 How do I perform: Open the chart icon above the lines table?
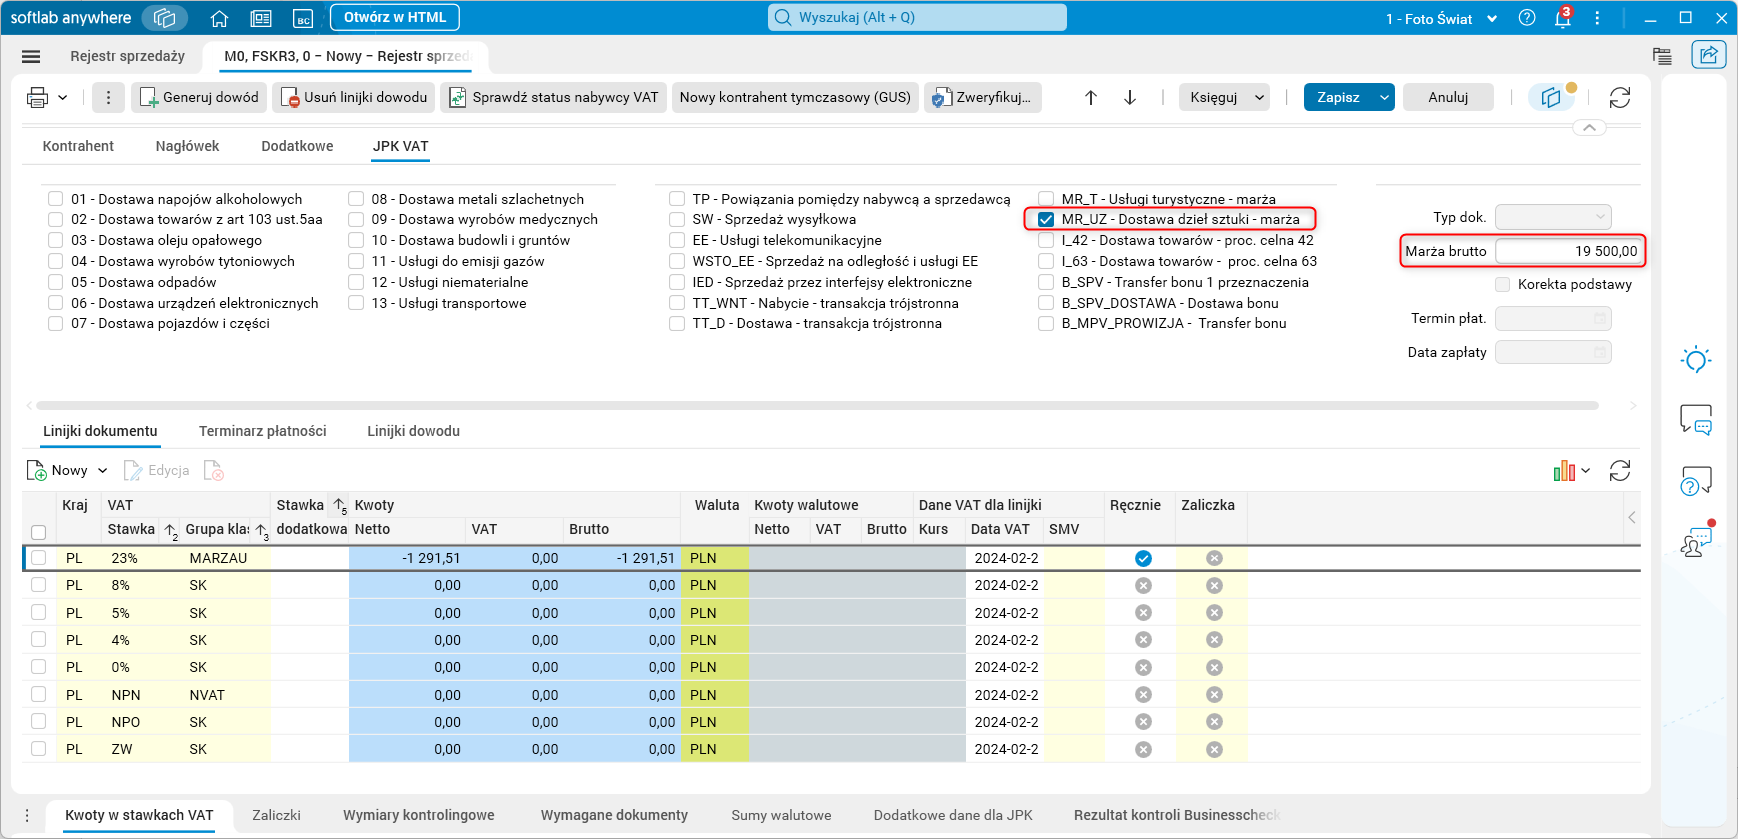1564,471
